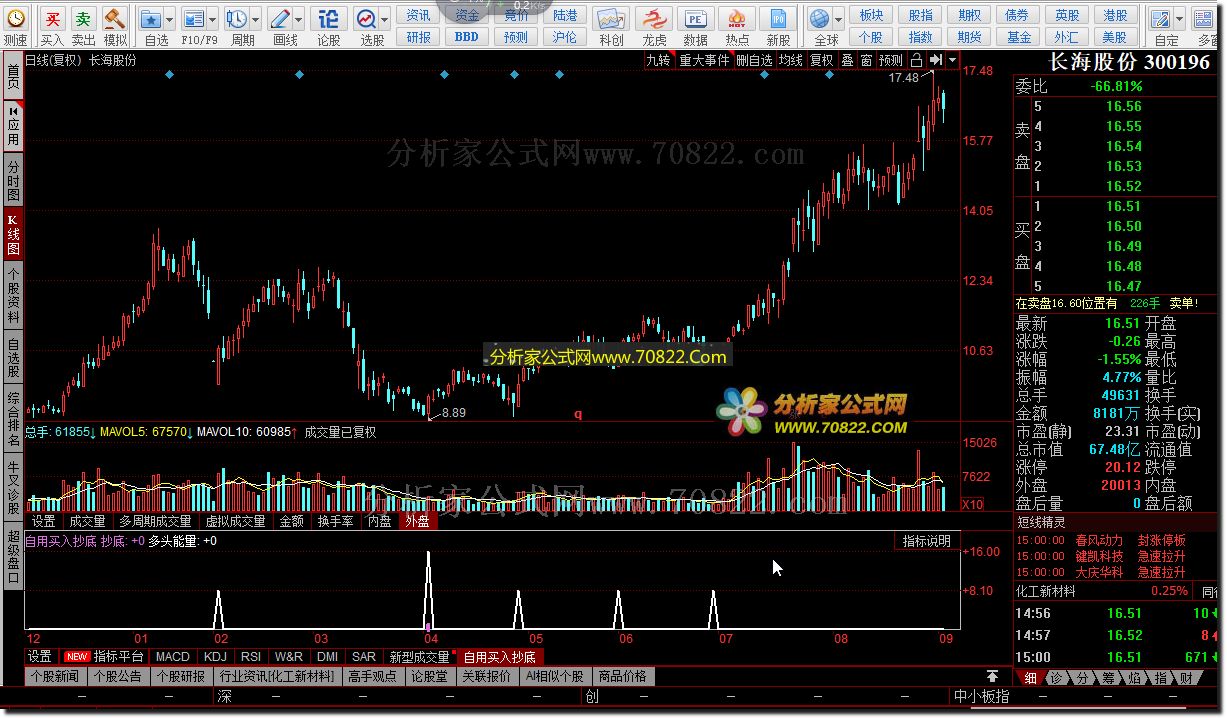This screenshot has width=1227, height=718.
Task: Expand the 自定 dropdown arrow
Action: [1180, 18]
